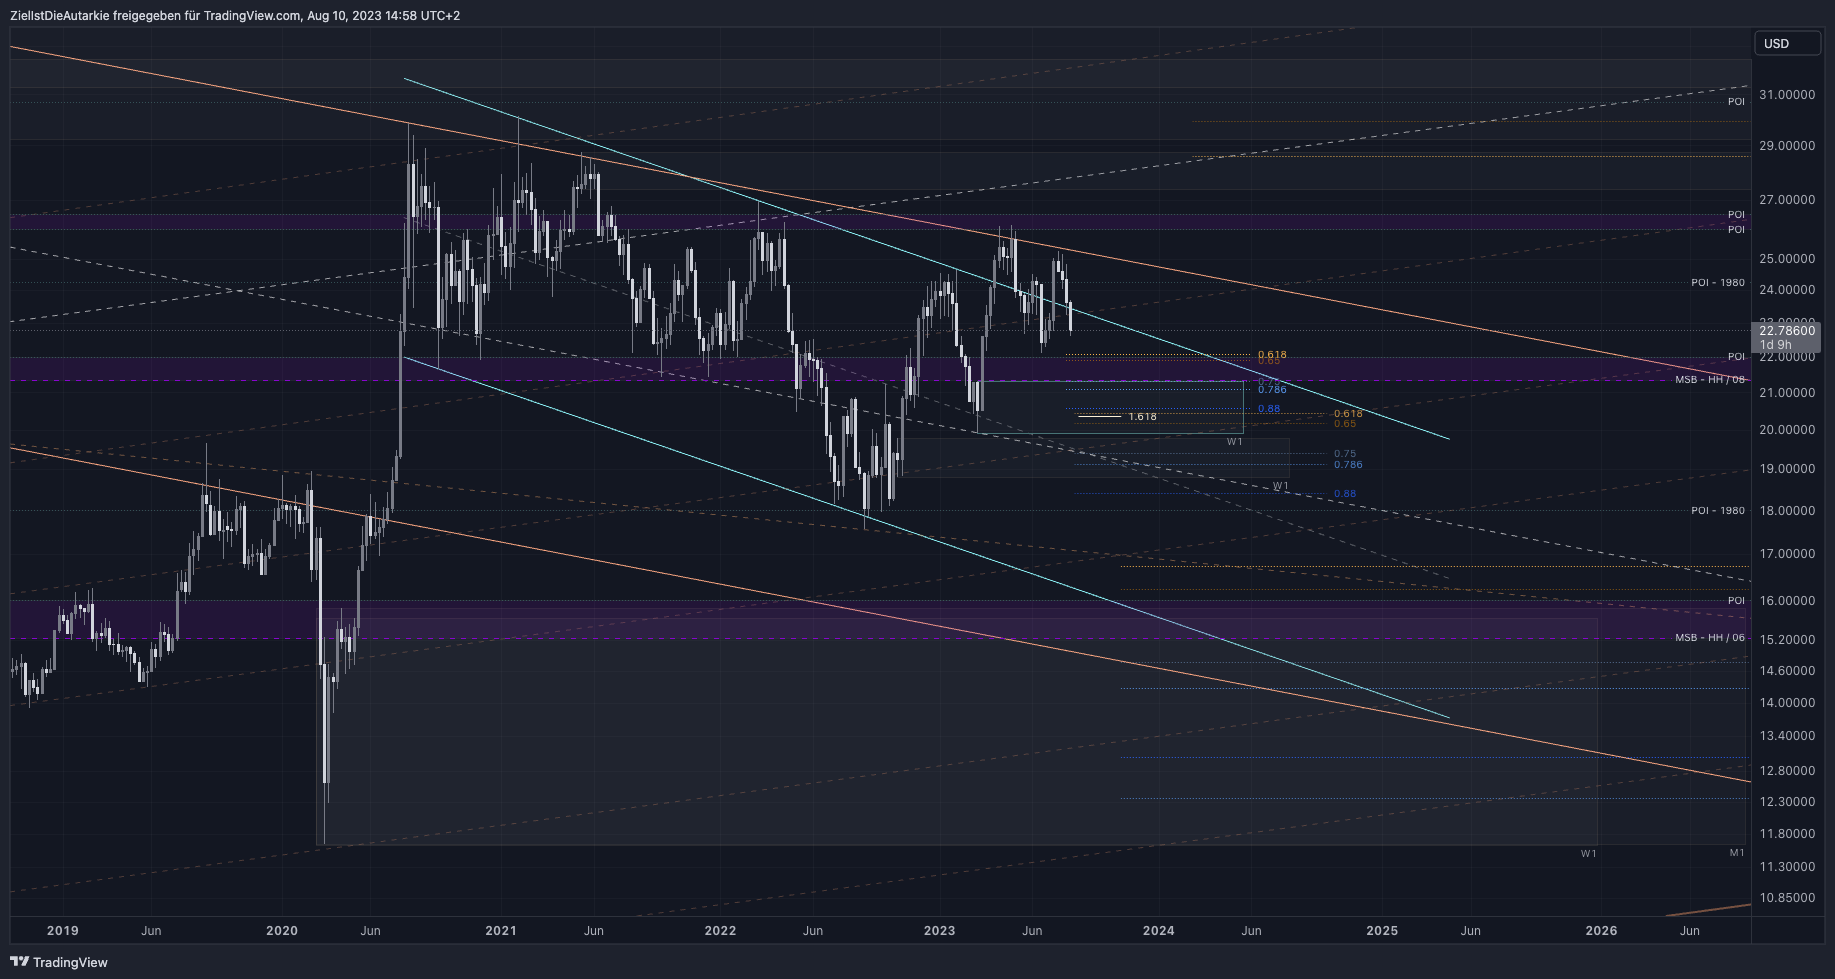This screenshot has width=1835, height=979.
Task: Click the 2025 label on time axis
Action: pos(1382,931)
